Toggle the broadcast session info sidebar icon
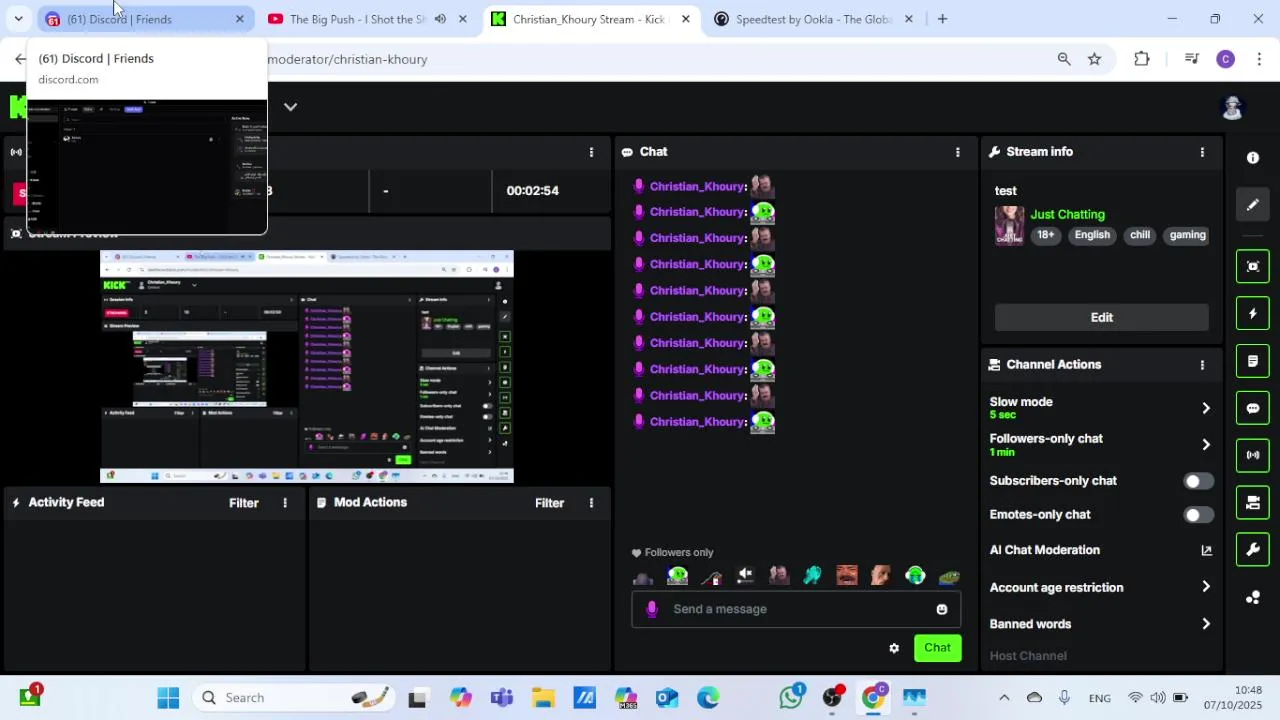The image size is (1280, 720). (1253, 455)
